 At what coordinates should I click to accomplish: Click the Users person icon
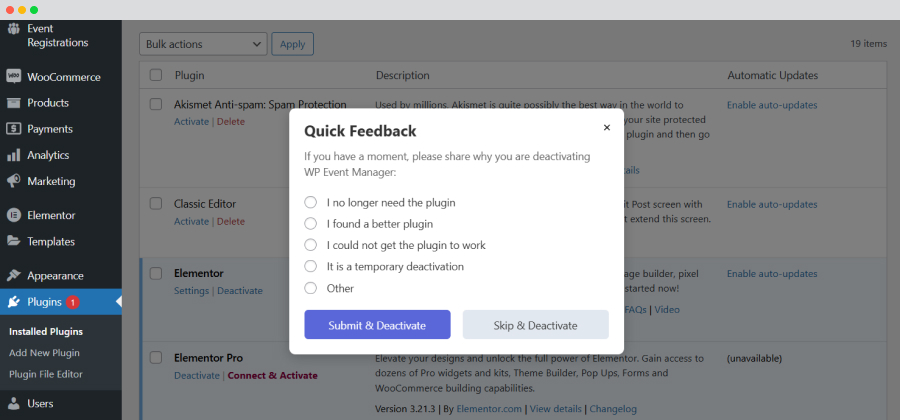coord(14,403)
